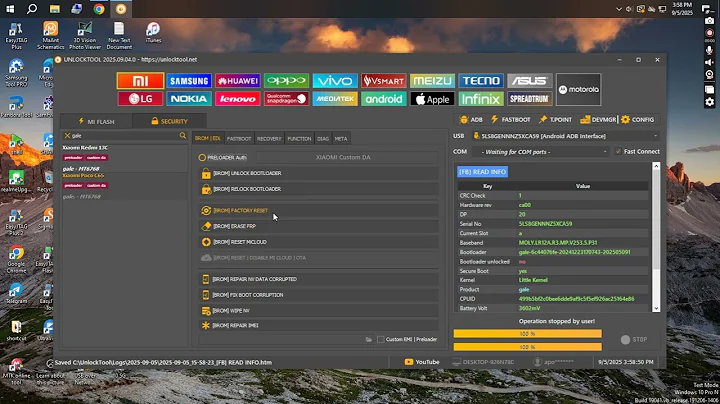Image resolution: width=720 pixels, height=404 pixels.
Task: Choose the Qualcomm Snapdragon tile
Action: (286, 99)
